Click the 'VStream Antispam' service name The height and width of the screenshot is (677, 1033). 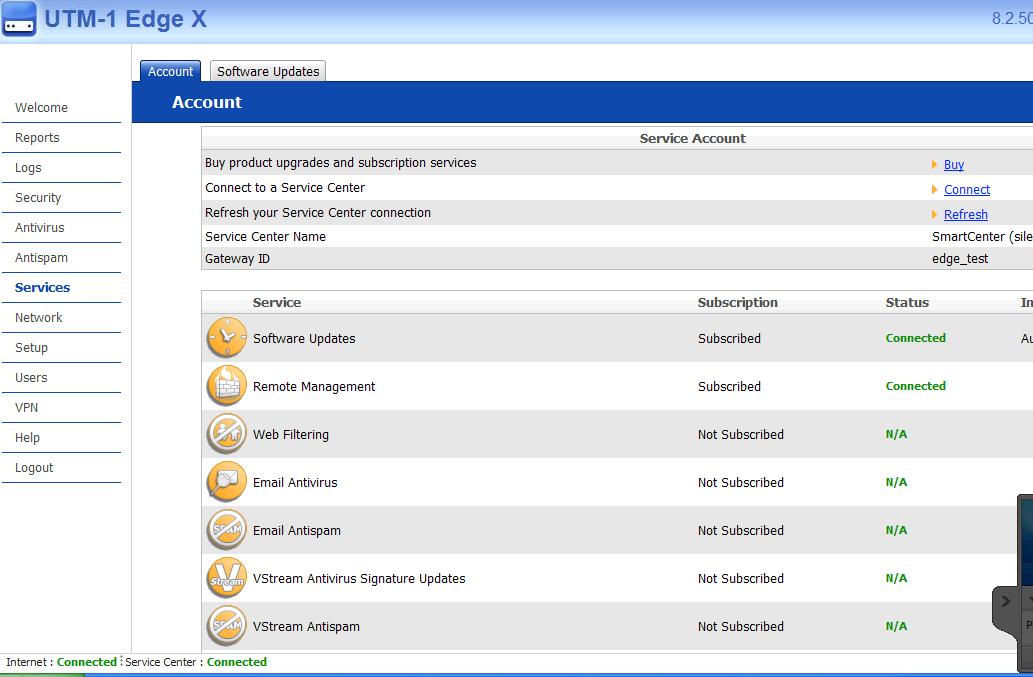pos(306,627)
